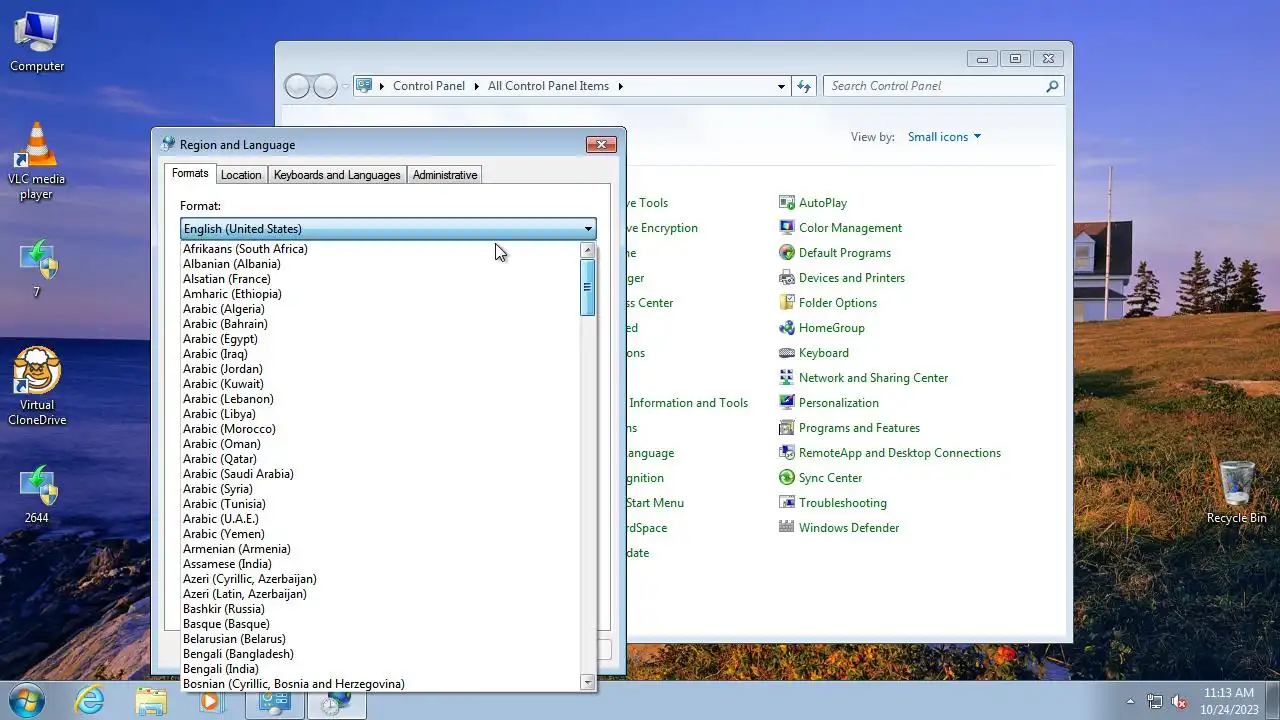
Task: Choose Afrikaans (South Africa) from the list
Action: point(381,249)
